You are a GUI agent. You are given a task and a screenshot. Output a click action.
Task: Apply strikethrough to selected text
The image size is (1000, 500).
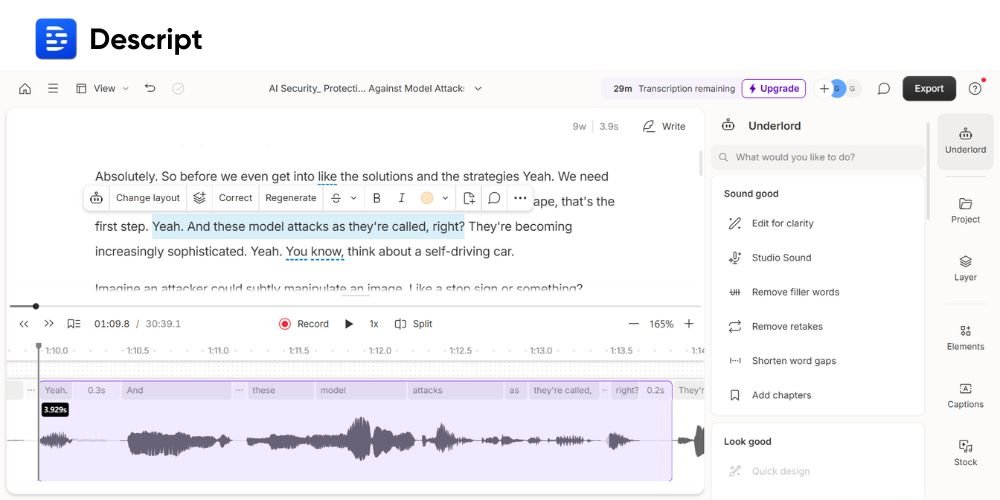pyautogui.click(x=337, y=198)
